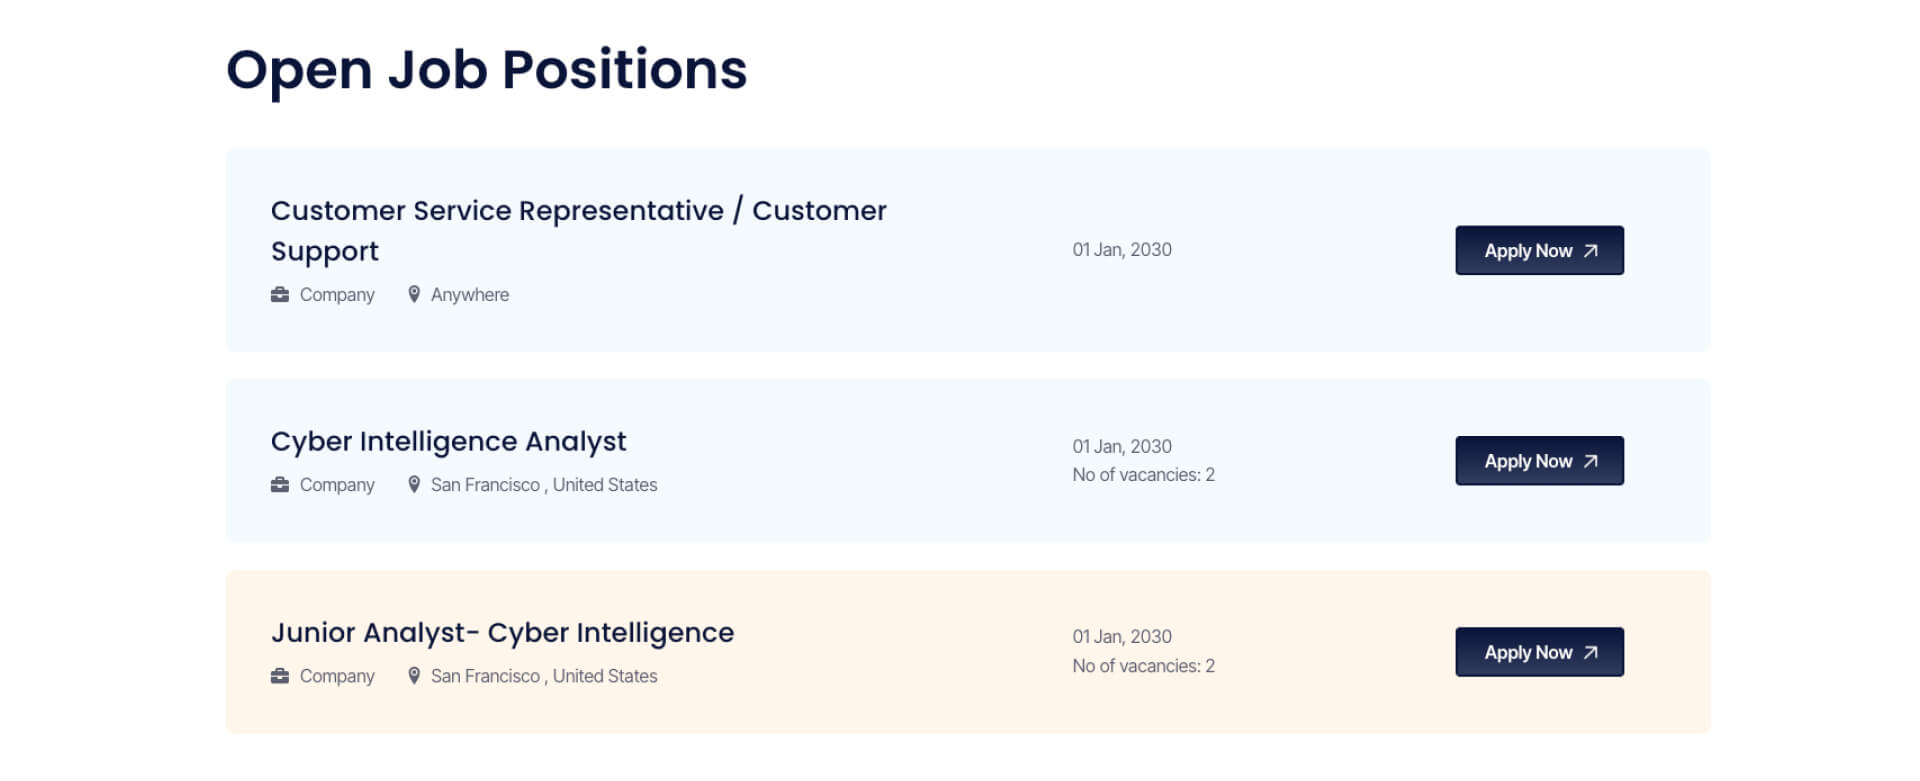This screenshot has height=781, width=1920.
Task: Click location pin in Cyber Intelligence Analyst row
Action: (414, 484)
